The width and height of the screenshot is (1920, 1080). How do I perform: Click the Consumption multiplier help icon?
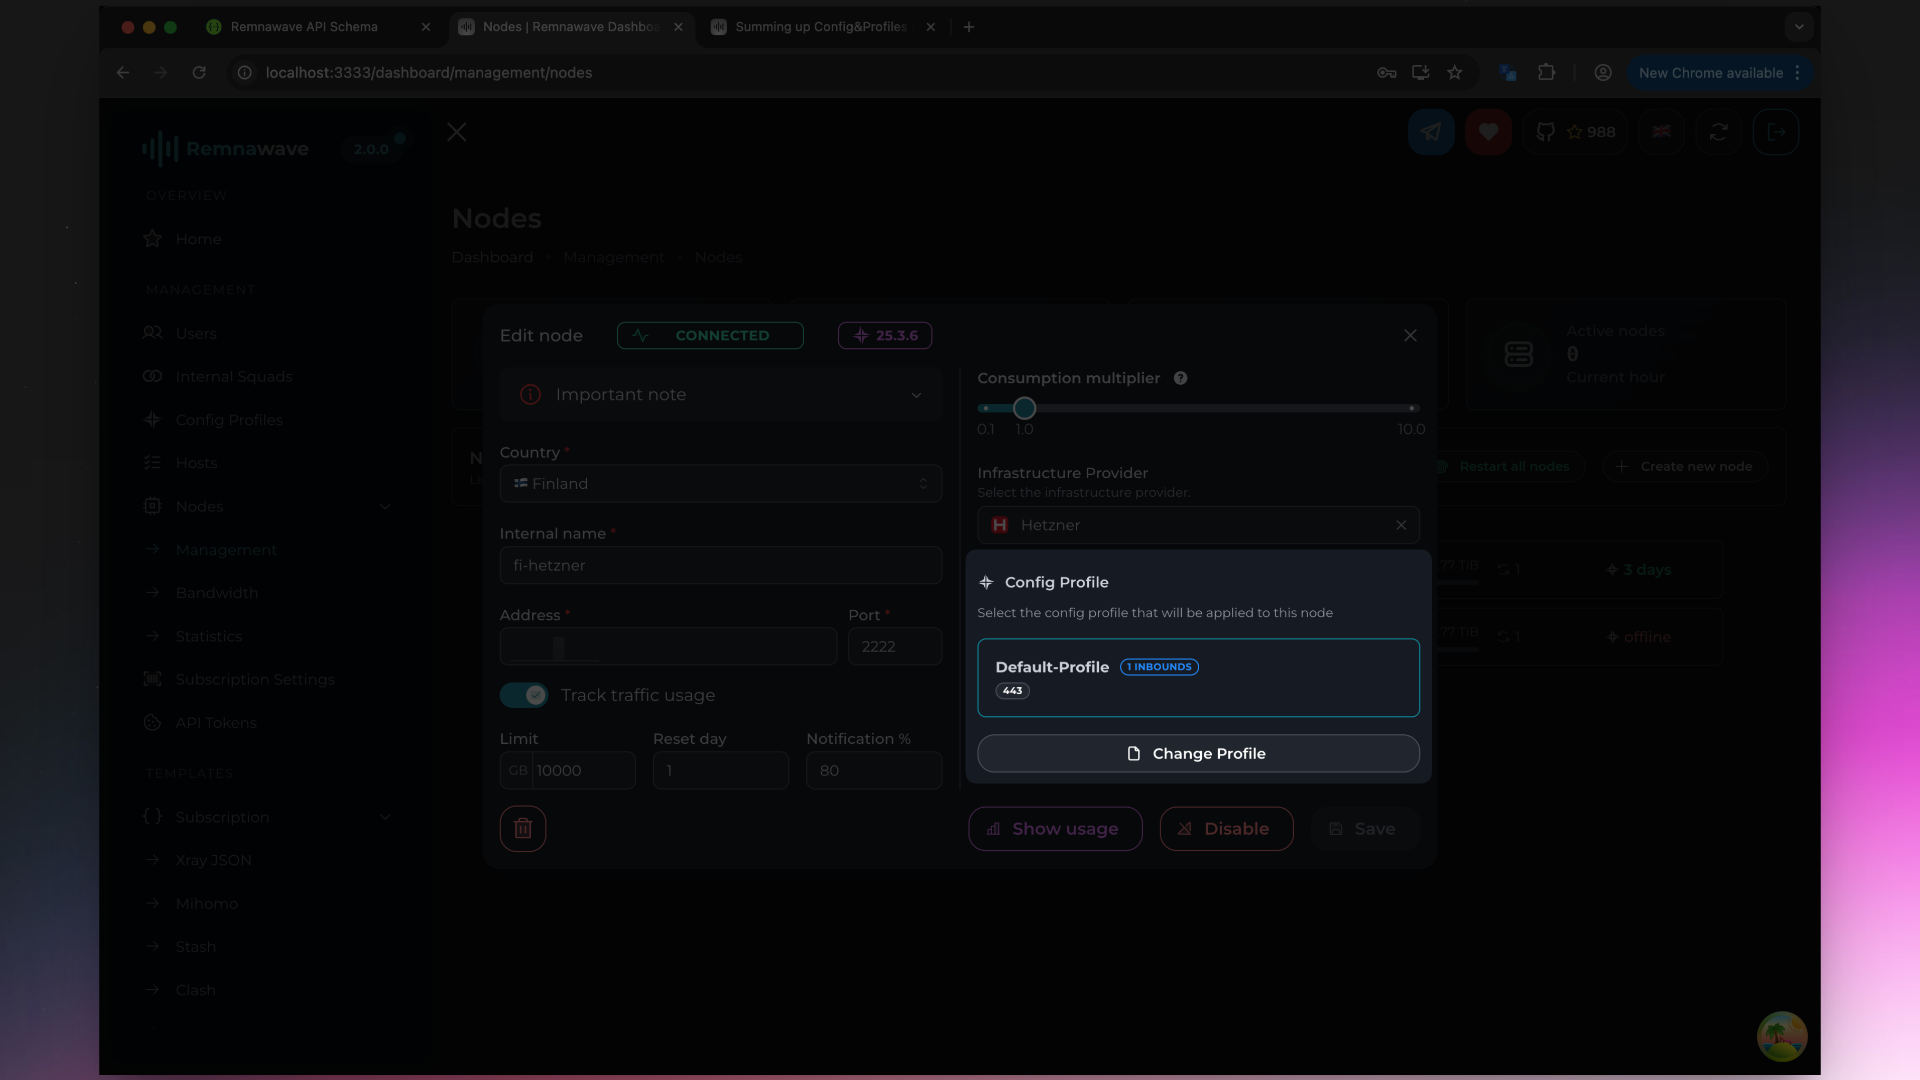point(1180,378)
